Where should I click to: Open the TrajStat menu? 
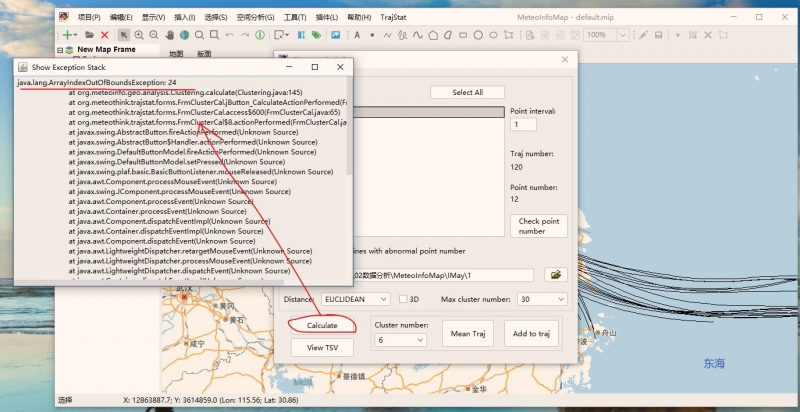393,17
